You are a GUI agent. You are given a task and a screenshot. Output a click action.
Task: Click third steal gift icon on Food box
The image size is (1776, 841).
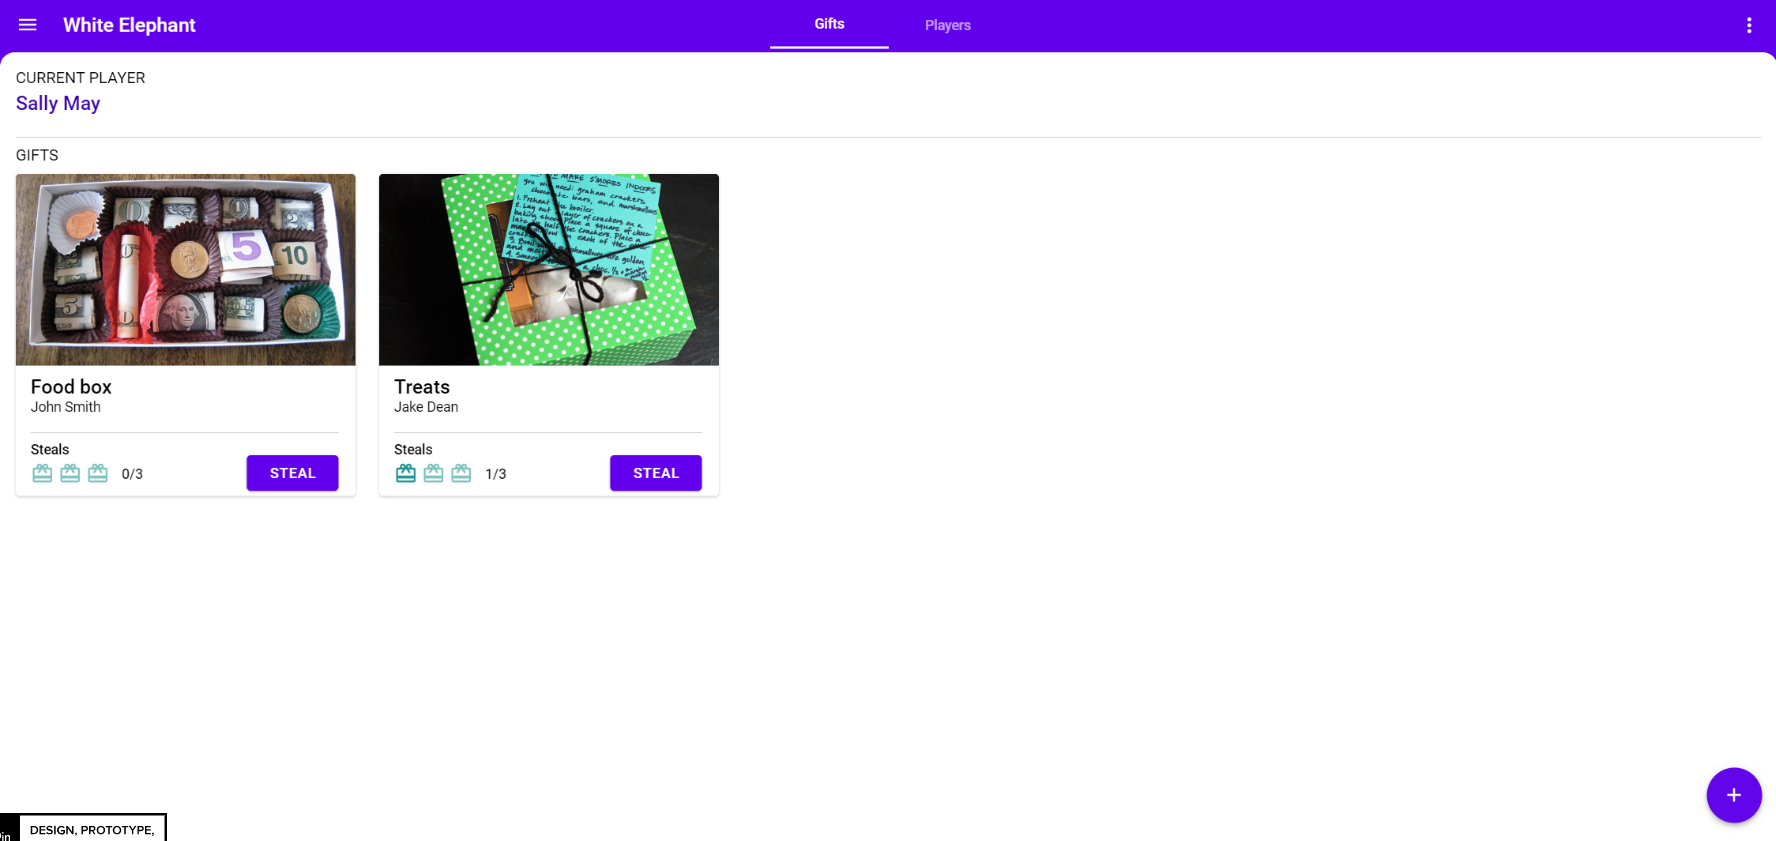pyautogui.click(x=98, y=473)
